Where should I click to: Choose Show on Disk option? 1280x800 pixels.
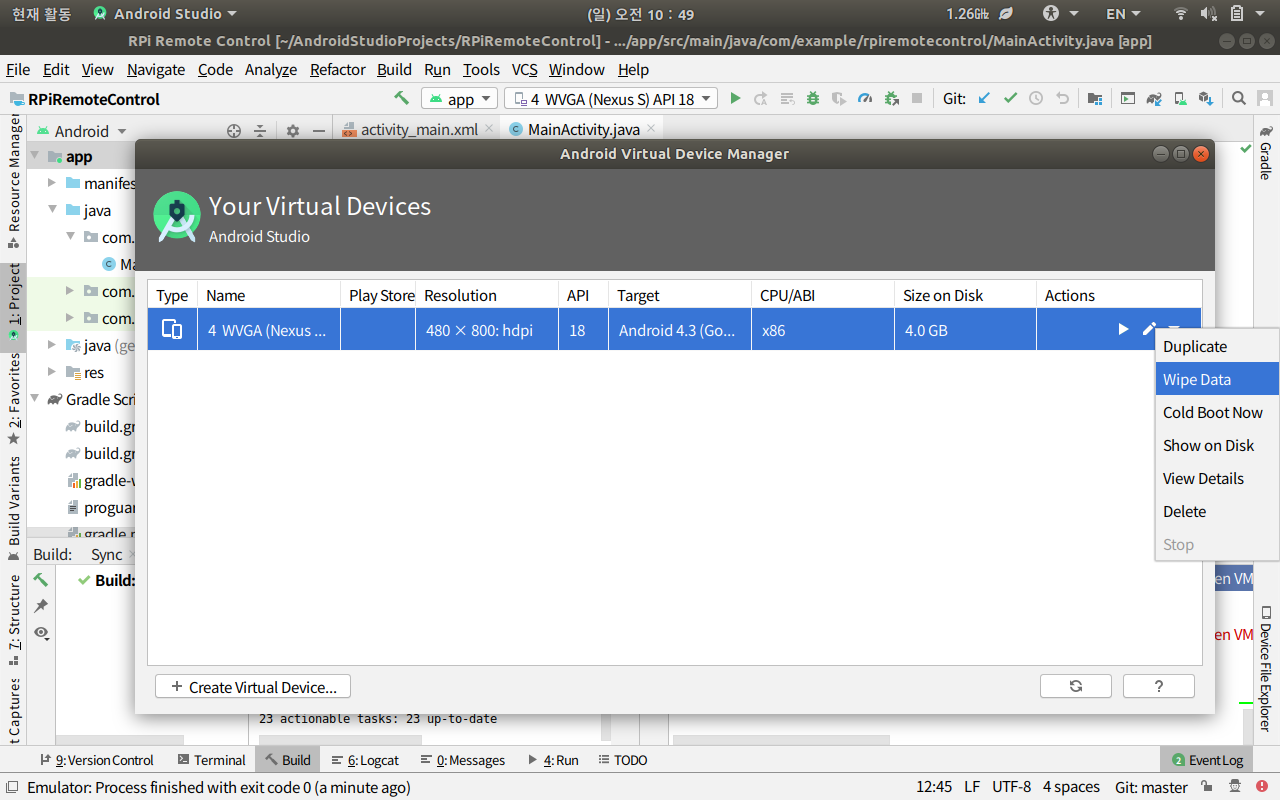(1217, 445)
